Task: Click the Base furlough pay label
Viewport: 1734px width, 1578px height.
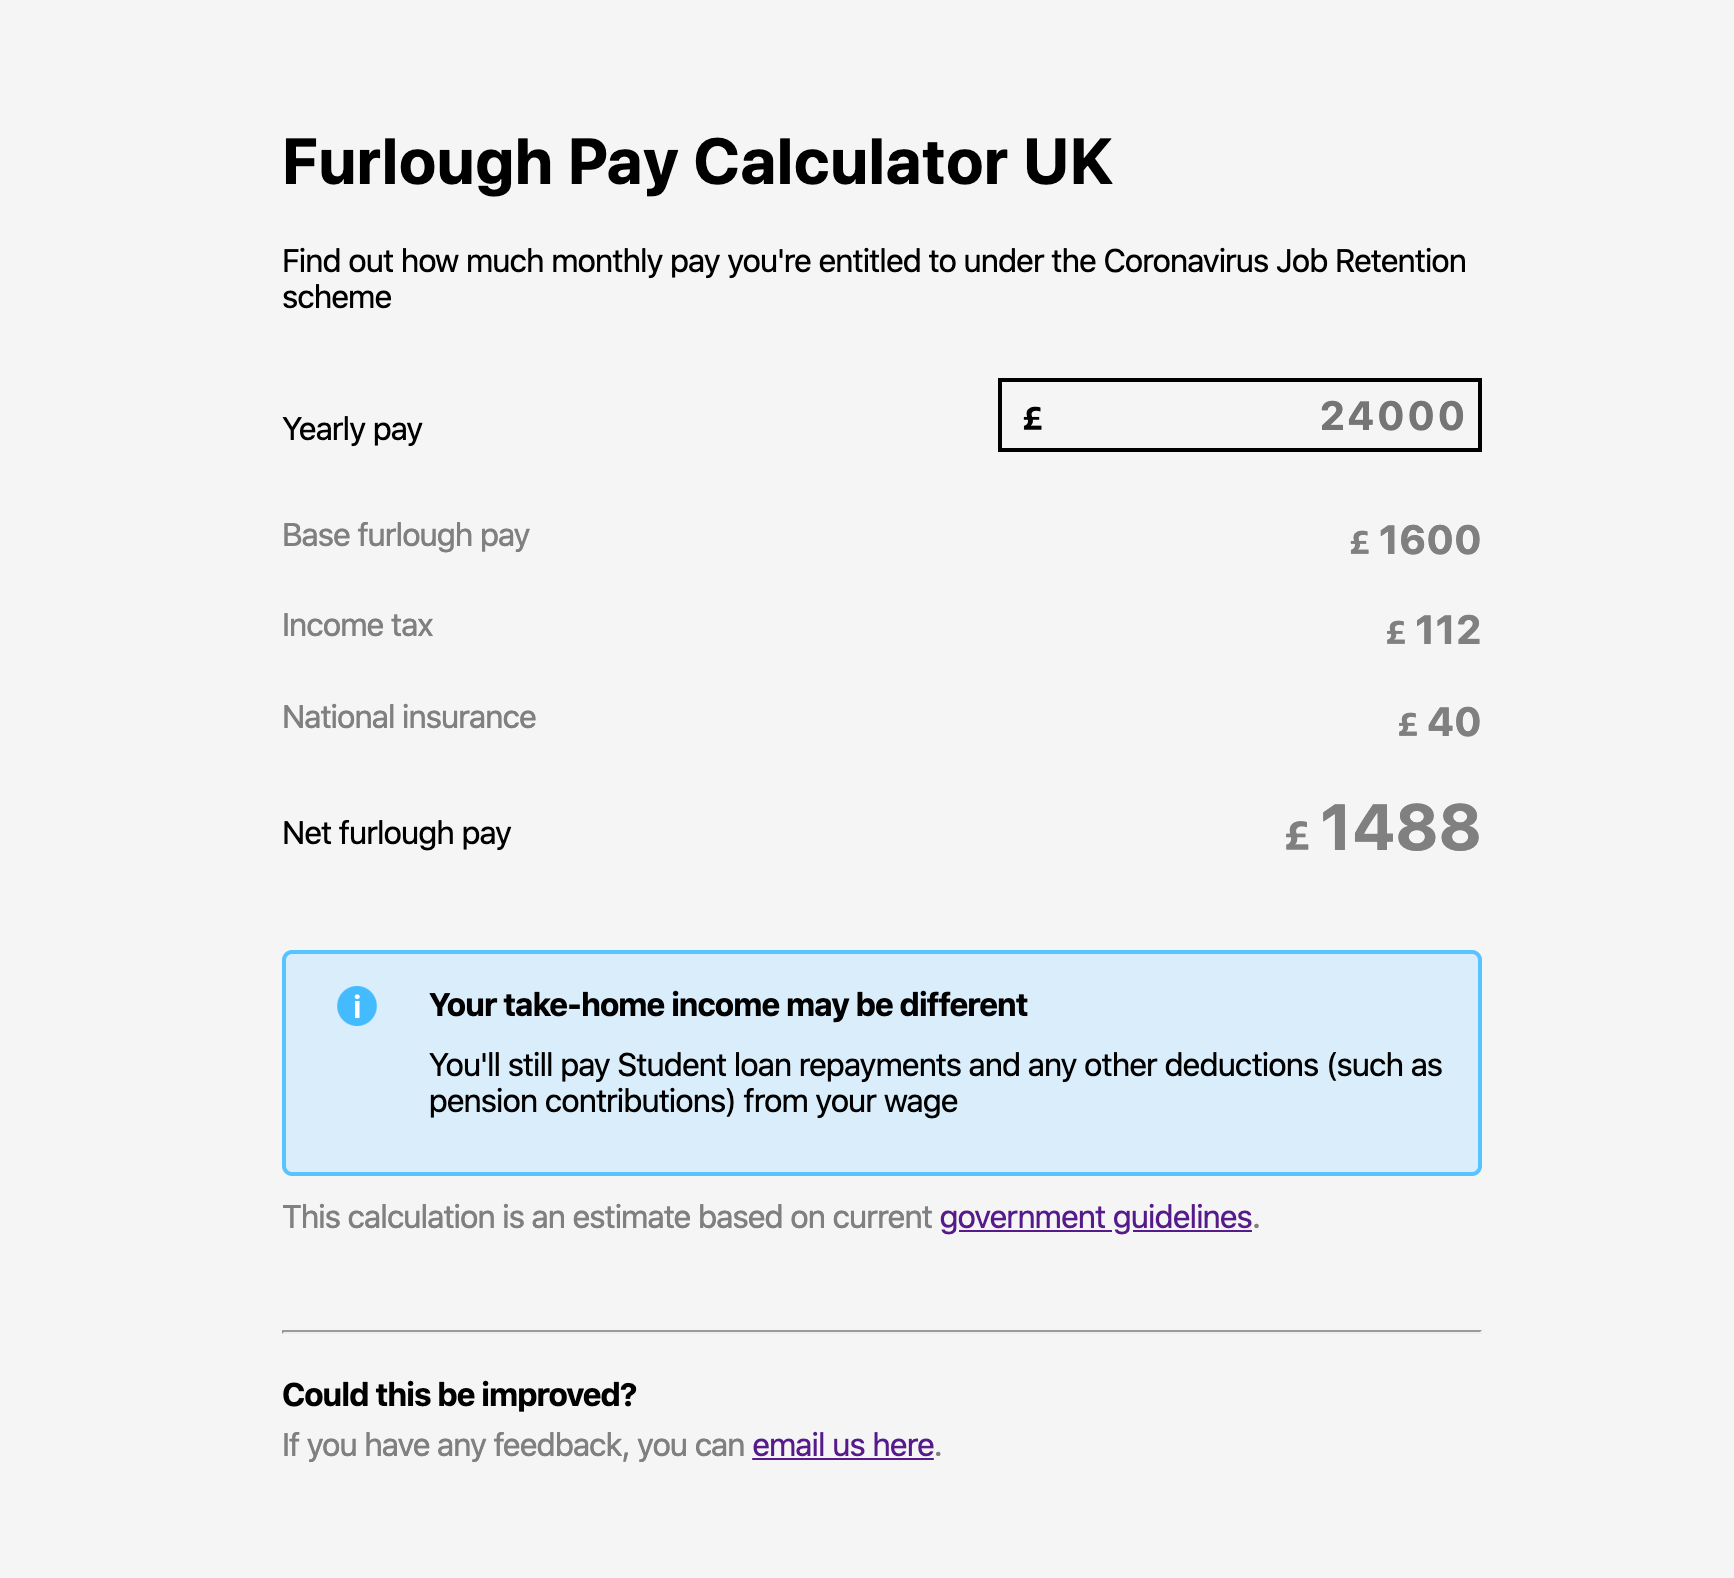Action: click(x=406, y=536)
